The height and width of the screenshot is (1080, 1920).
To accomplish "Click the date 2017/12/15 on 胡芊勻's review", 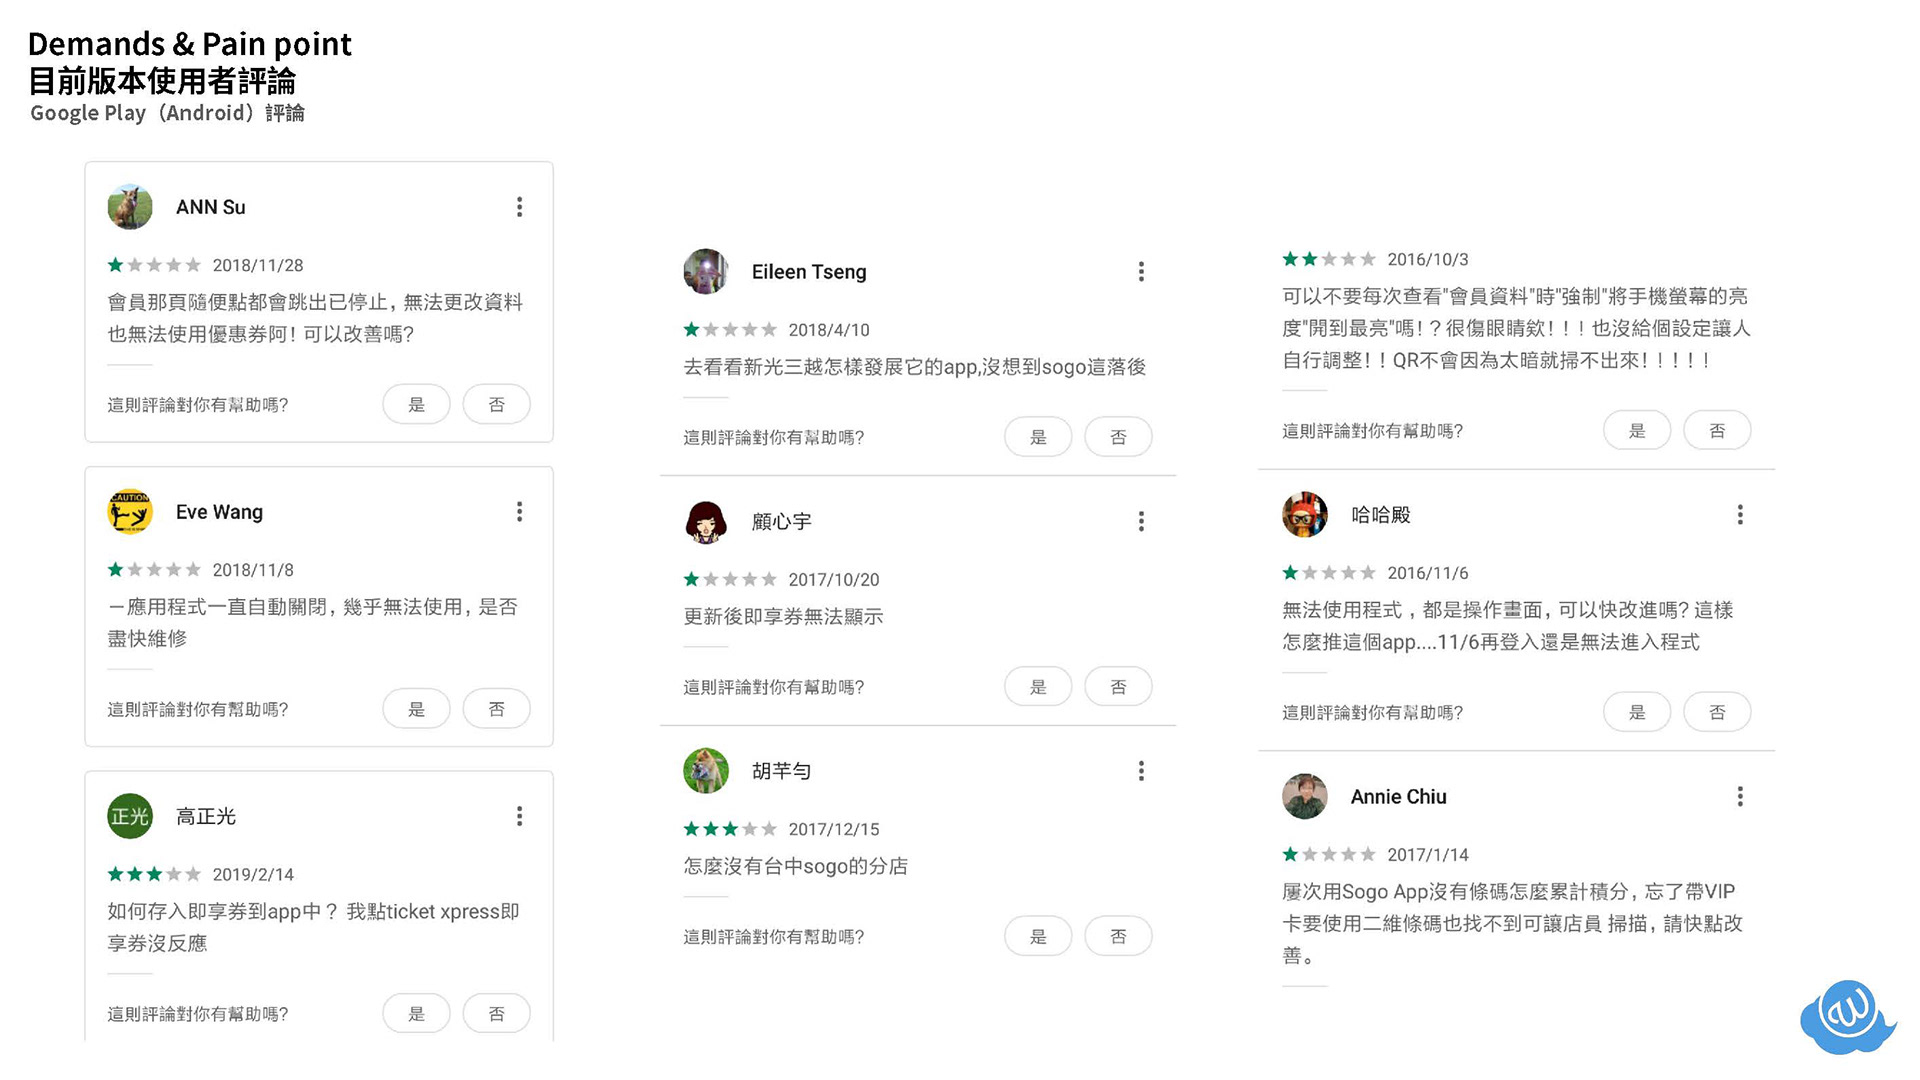I will click(x=834, y=829).
